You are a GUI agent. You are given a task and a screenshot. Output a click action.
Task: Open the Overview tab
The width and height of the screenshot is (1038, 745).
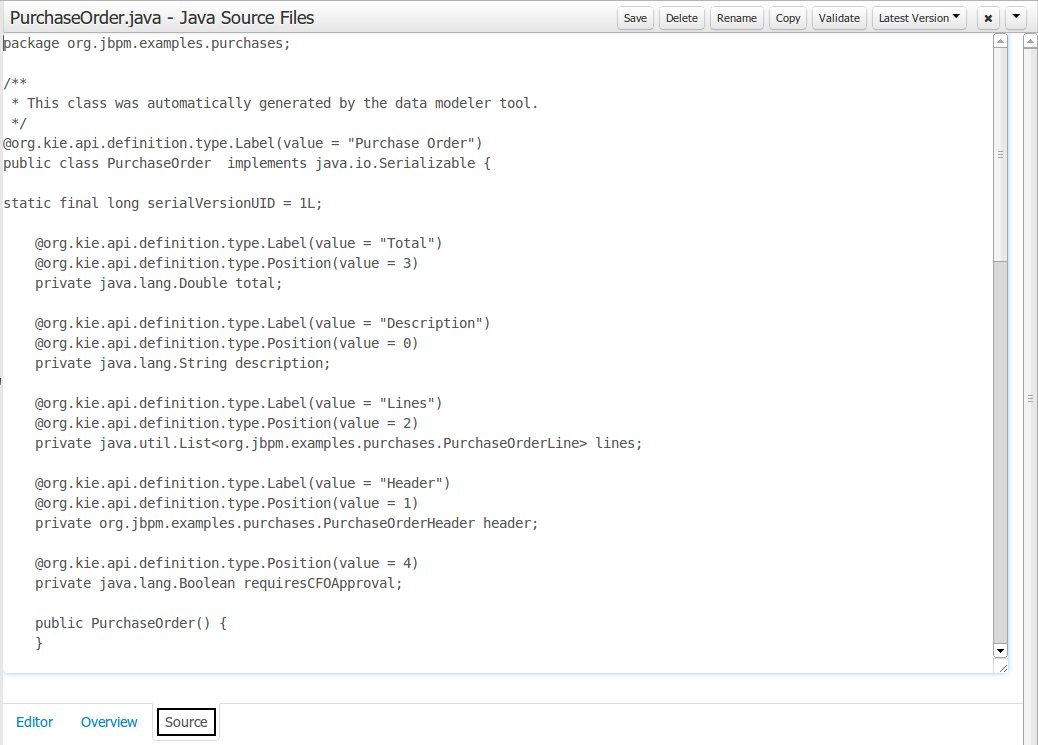click(109, 722)
